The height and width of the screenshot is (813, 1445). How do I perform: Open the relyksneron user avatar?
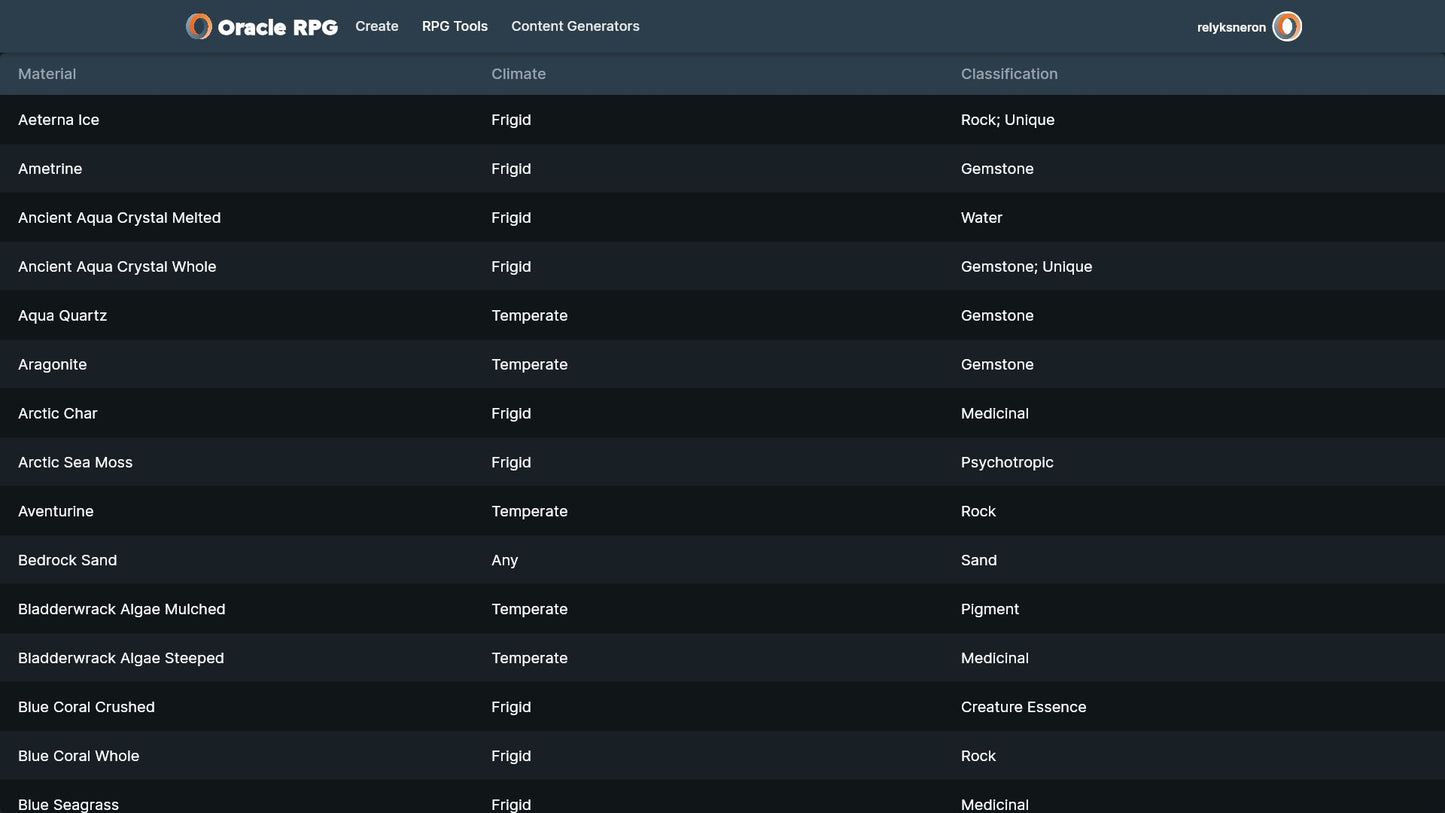tap(1287, 27)
